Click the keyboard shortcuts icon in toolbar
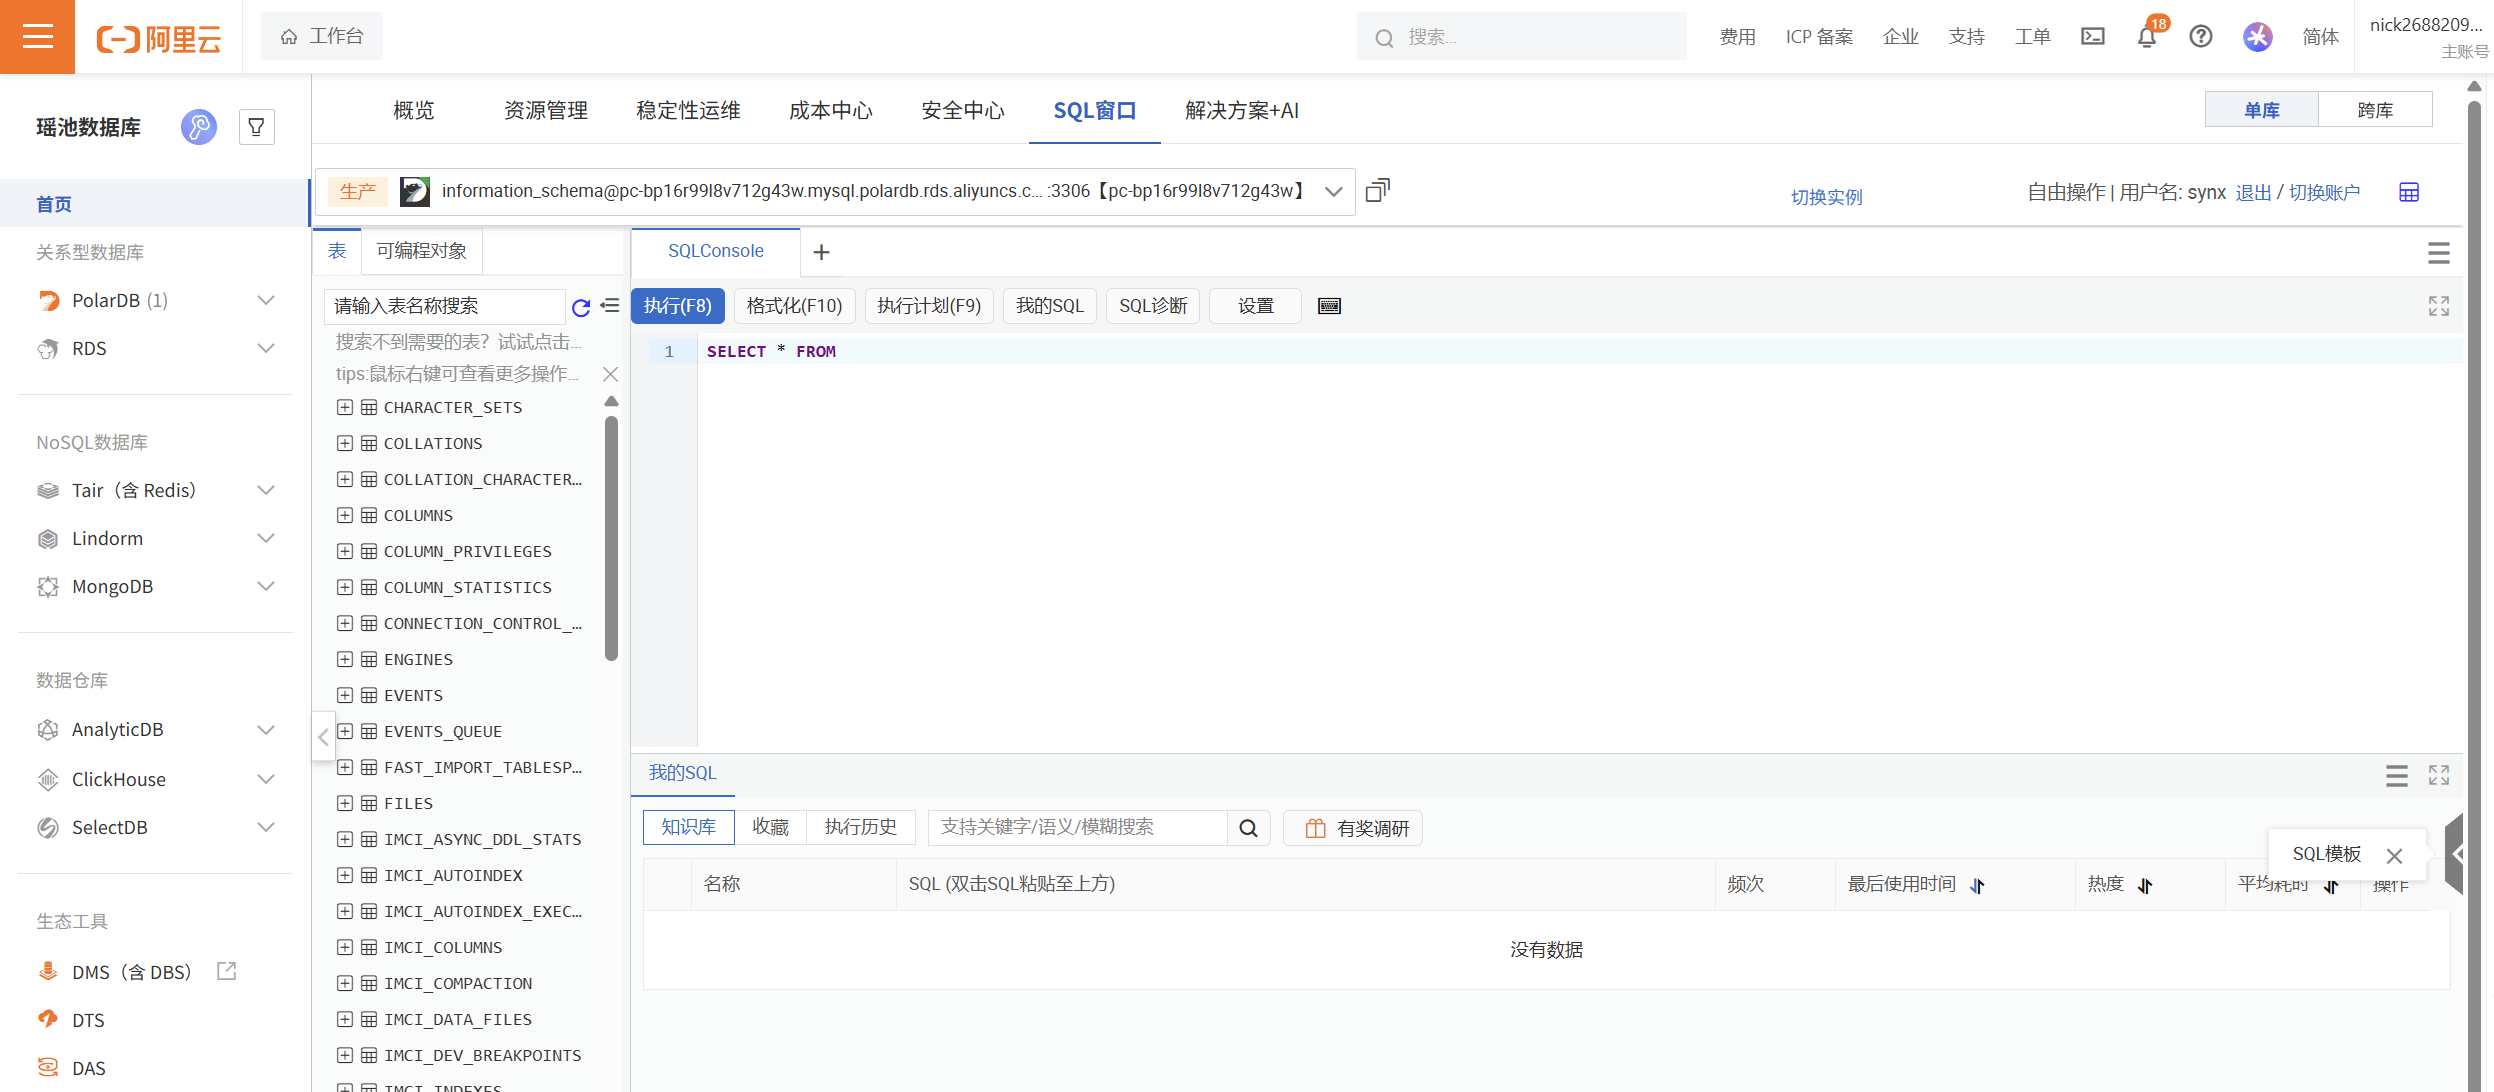This screenshot has width=2494, height=1092. tap(1329, 306)
